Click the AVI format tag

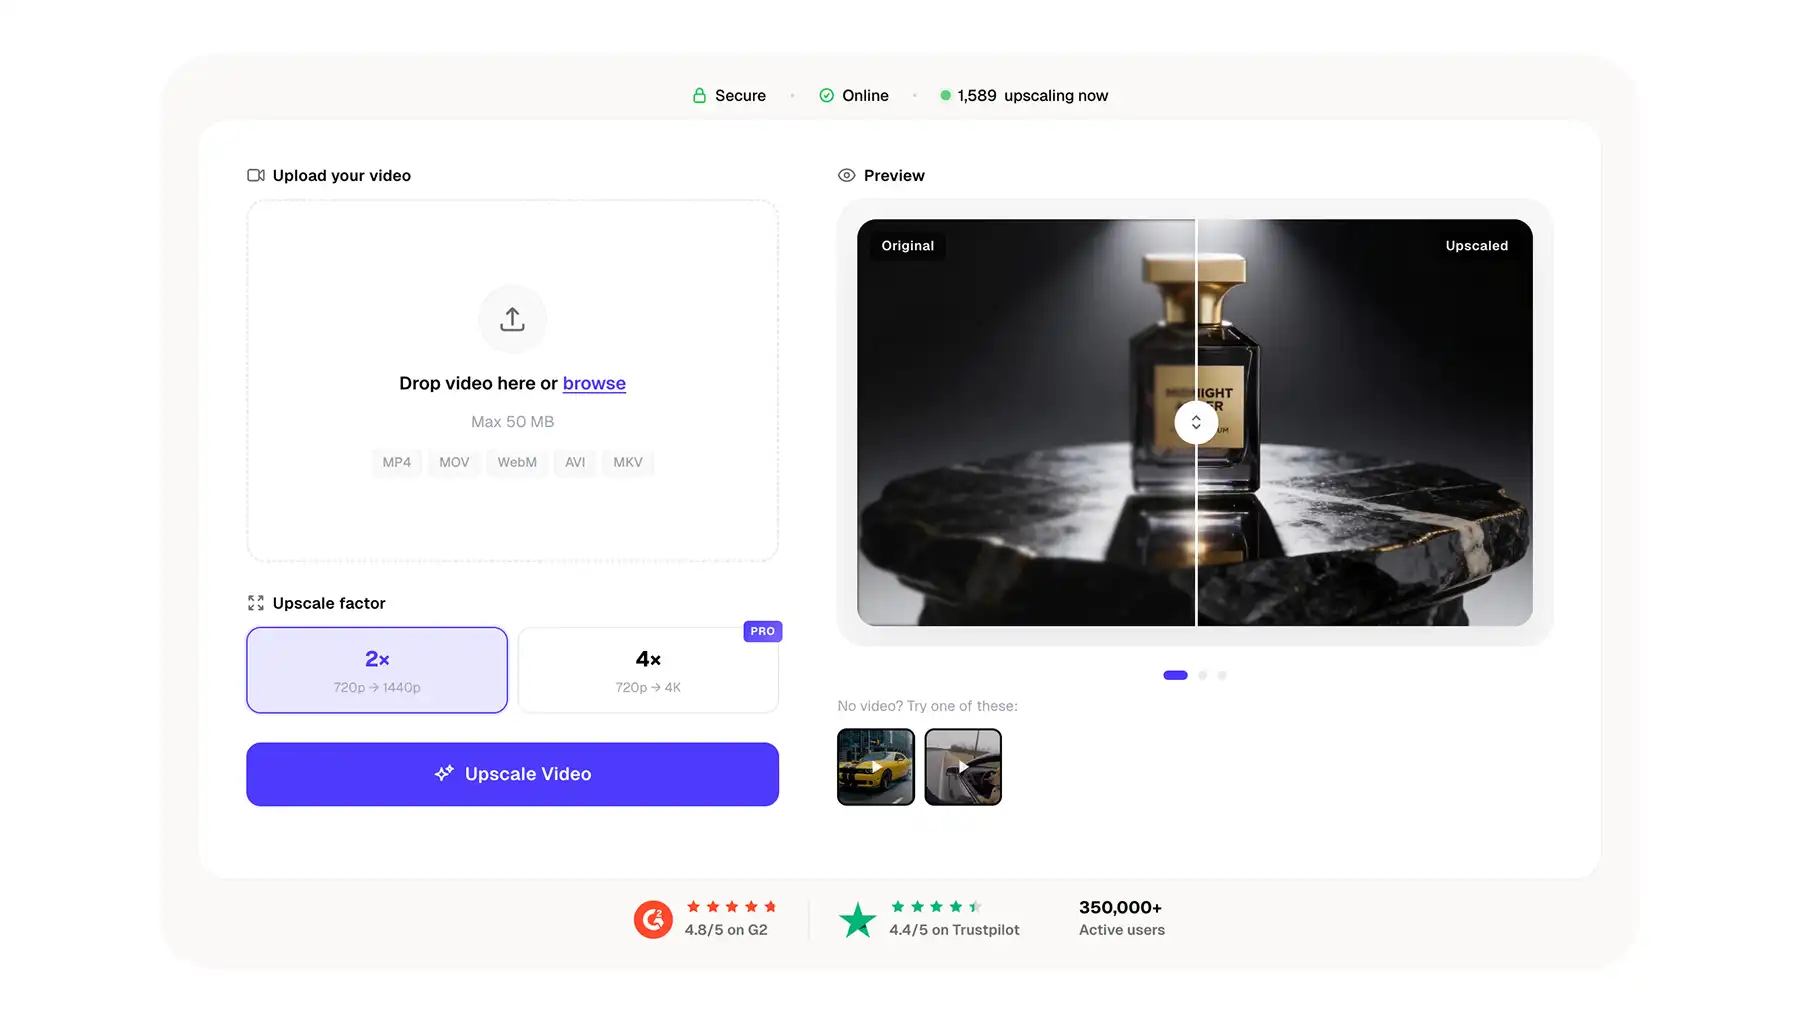575,462
